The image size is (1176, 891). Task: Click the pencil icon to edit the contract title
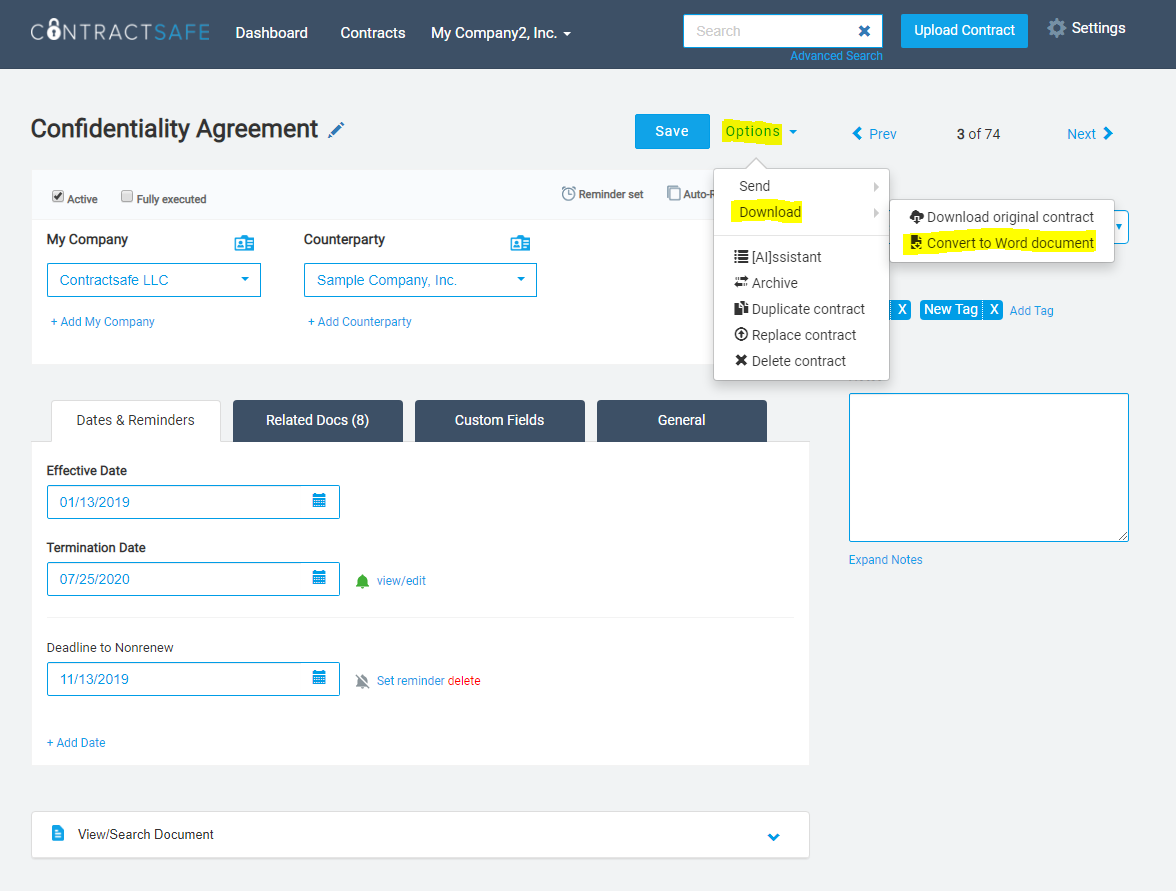pos(336,130)
